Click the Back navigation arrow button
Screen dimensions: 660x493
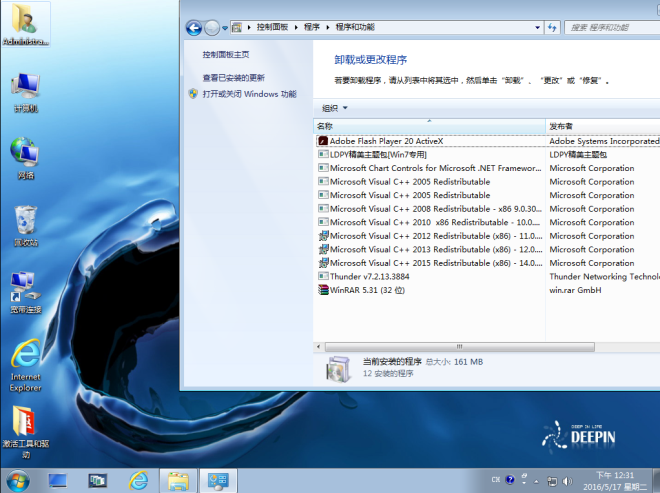pos(194,28)
